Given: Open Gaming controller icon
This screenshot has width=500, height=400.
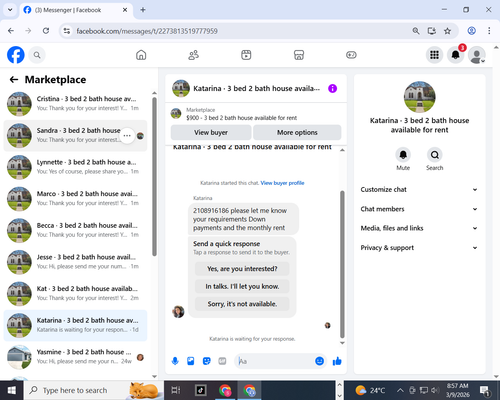Looking at the screenshot, I should tap(351, 55).
